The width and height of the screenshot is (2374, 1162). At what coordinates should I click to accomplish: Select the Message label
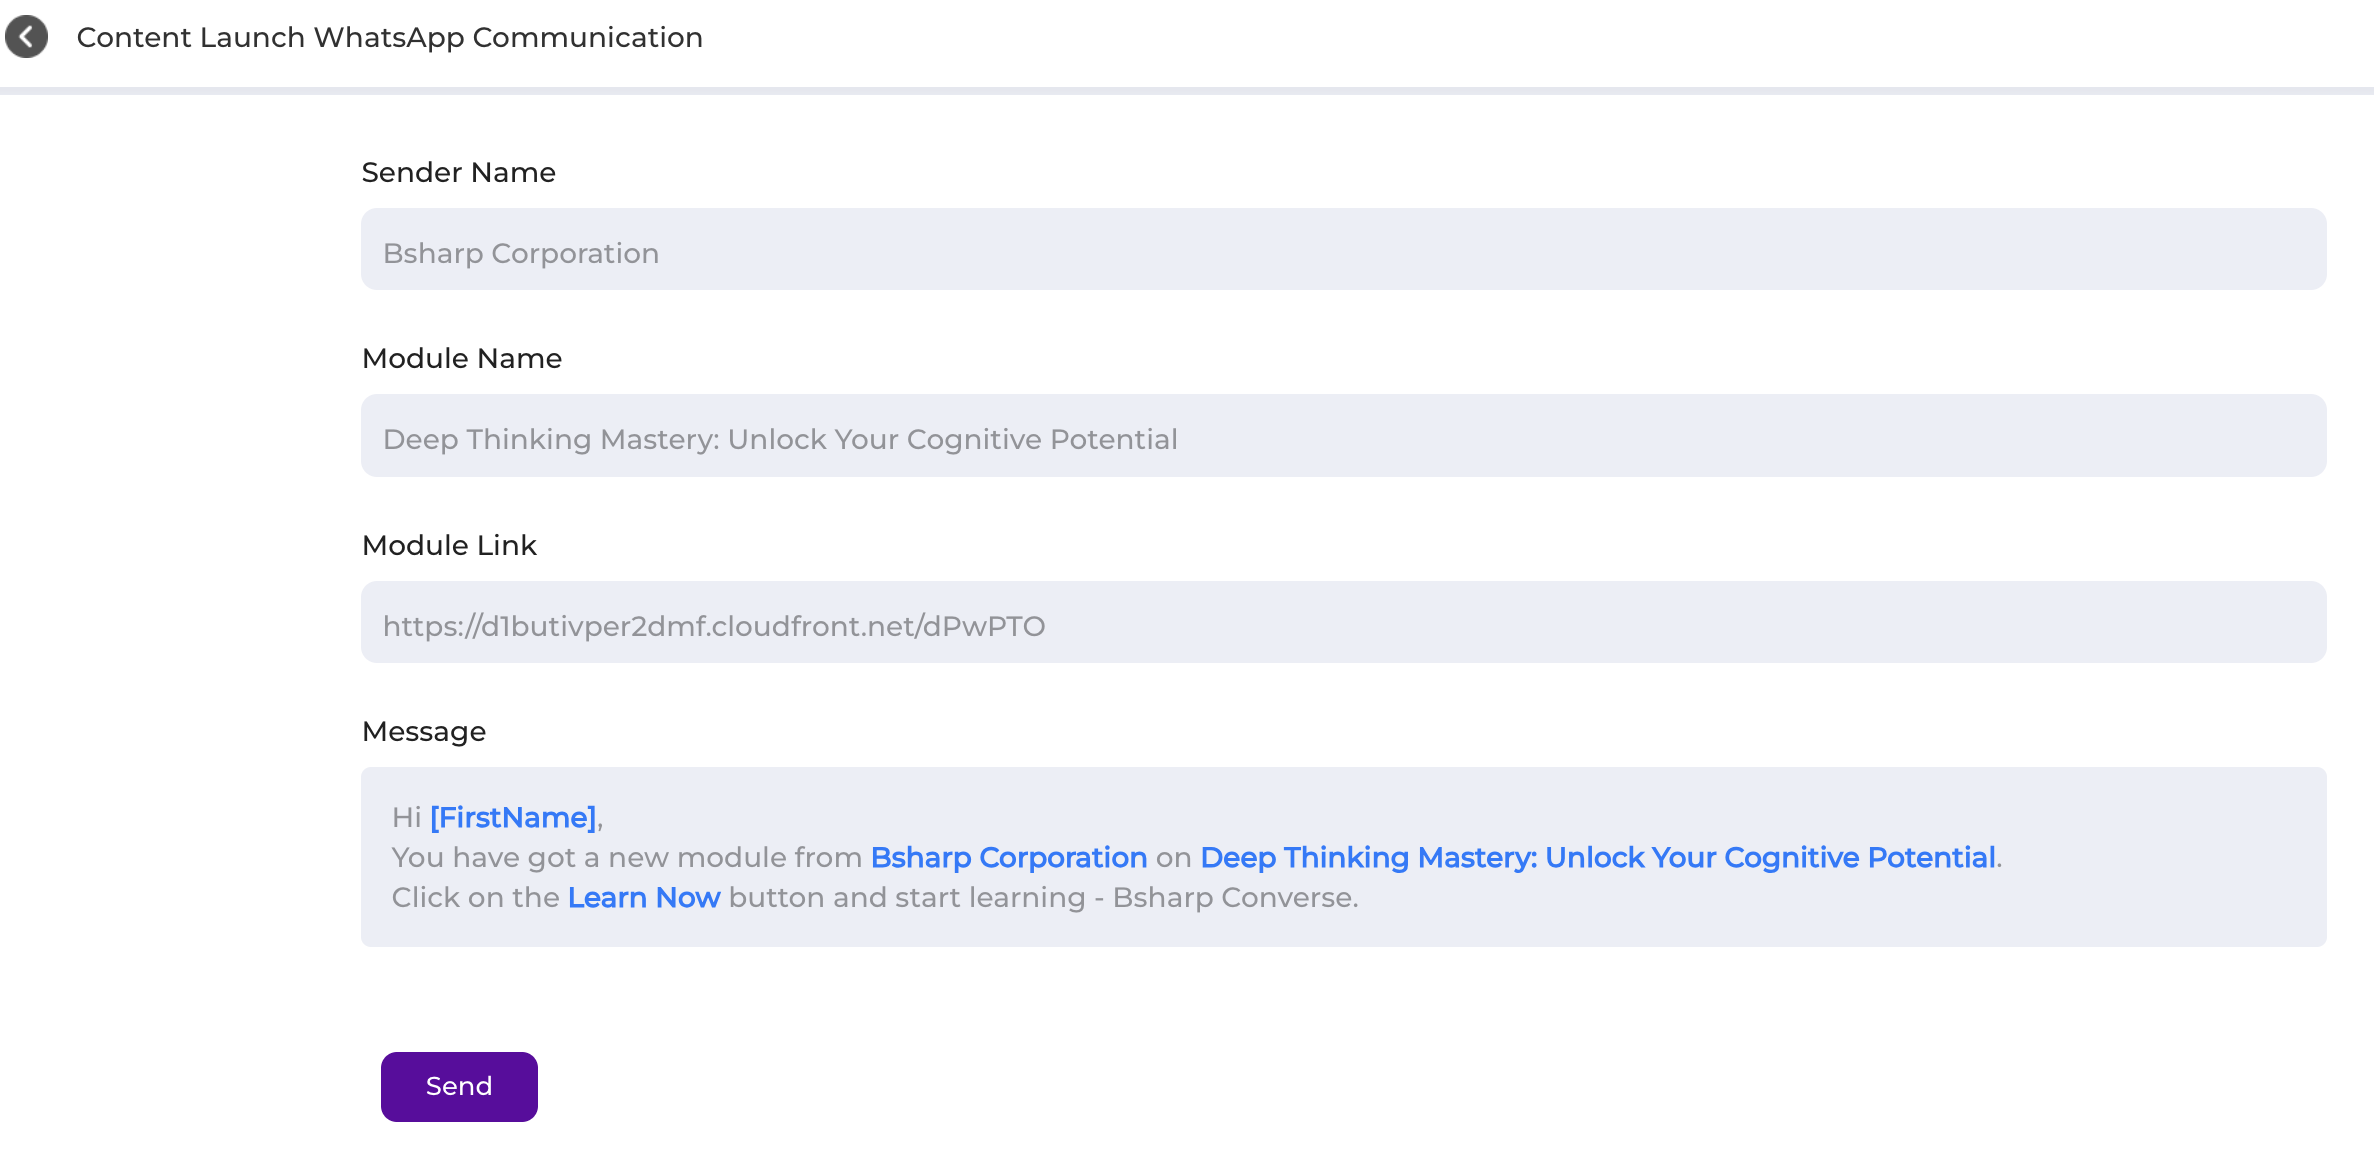424,731
